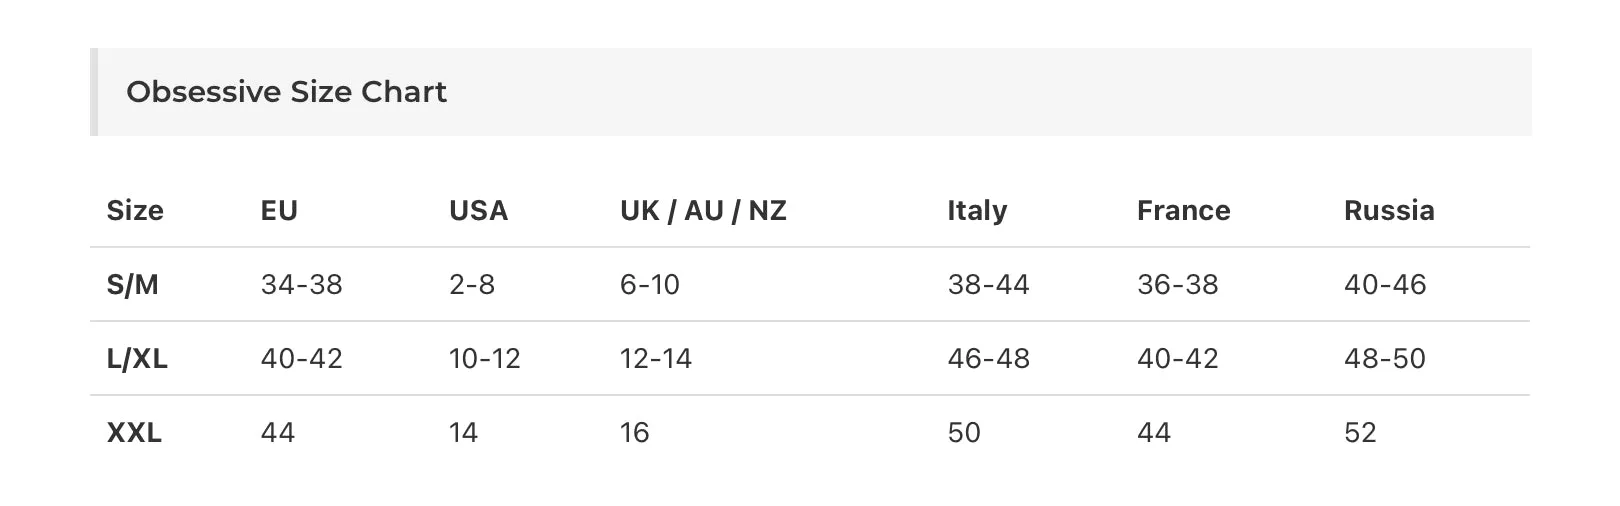The image size is (1620, 506).
Task: Click the Italy 46-48 cell
Action: point(988,359)
